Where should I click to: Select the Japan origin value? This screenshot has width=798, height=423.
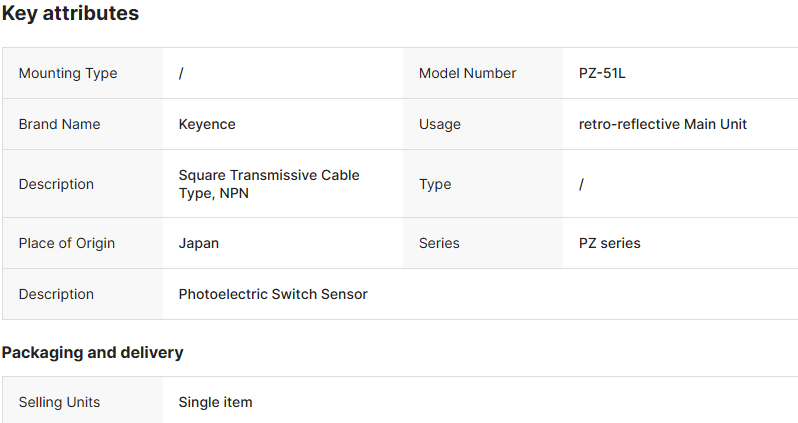point(199,243)
